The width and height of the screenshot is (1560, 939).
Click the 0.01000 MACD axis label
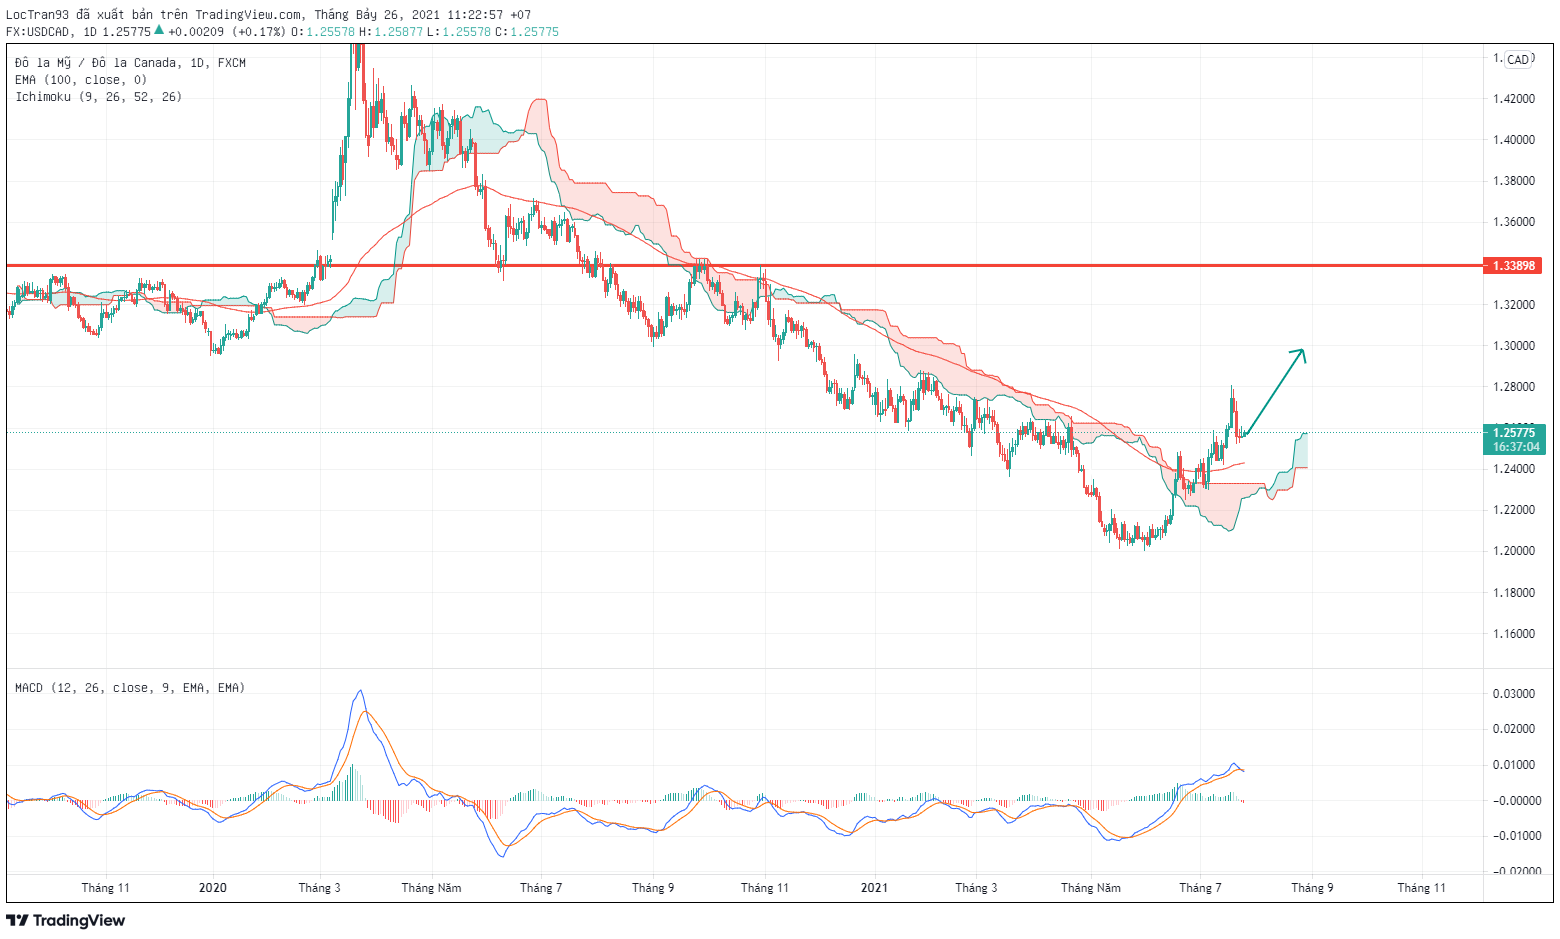pos(1514,765)
